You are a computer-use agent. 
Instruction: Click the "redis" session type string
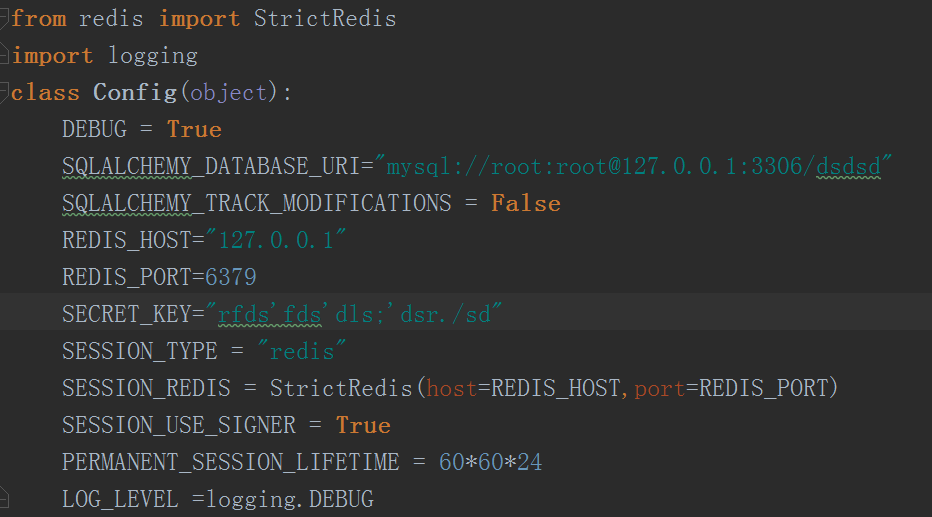tap(302, 351)
